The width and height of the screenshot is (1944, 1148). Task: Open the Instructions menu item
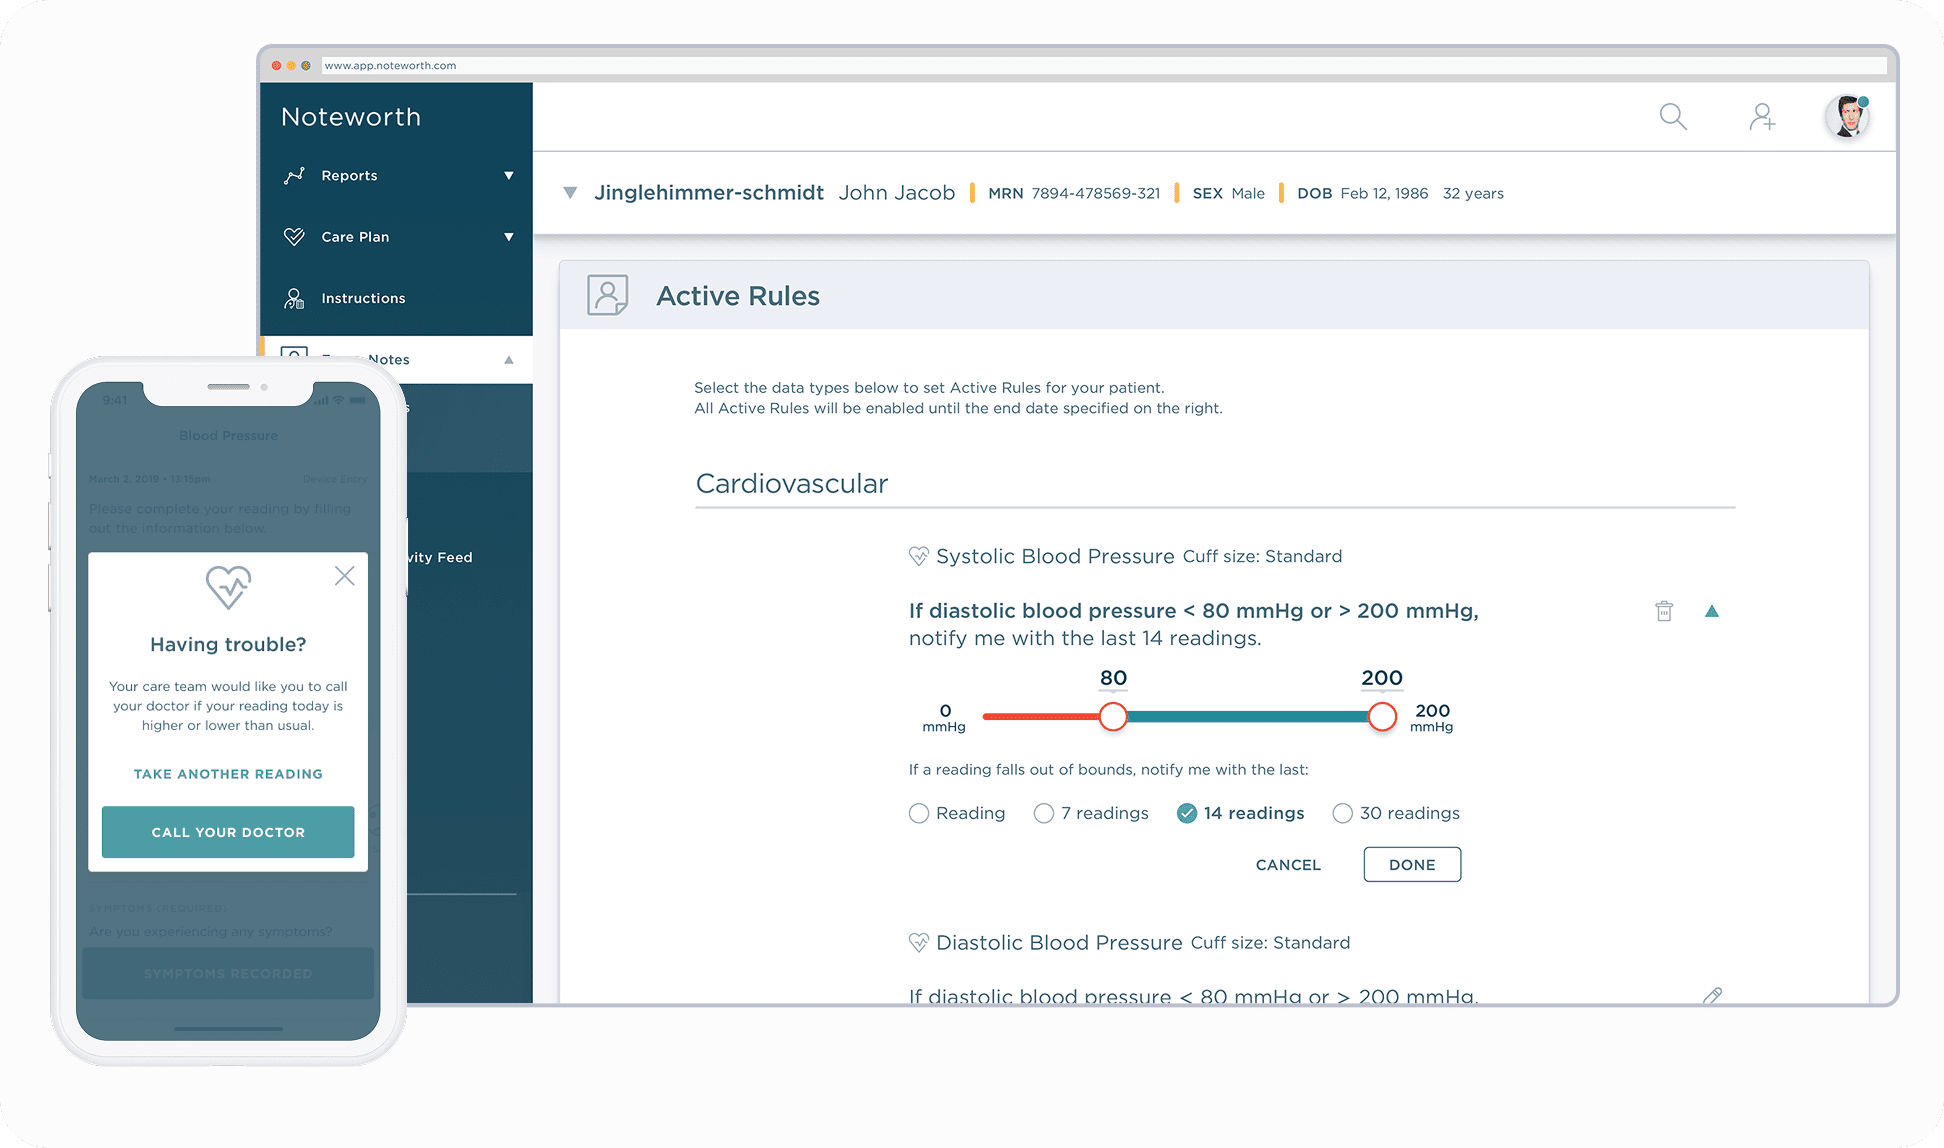363,298
